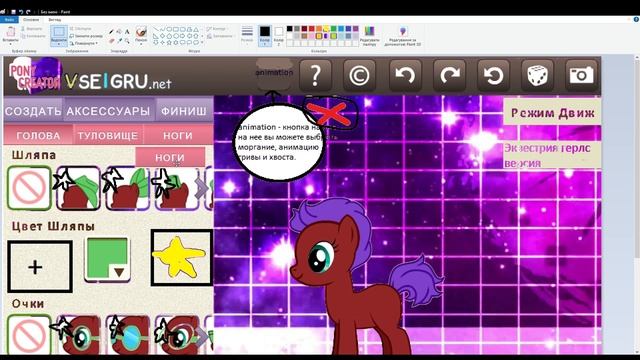Click the Copy button in Paint ribbon
This screenshot has height=360, width=640.
point(33,36)
